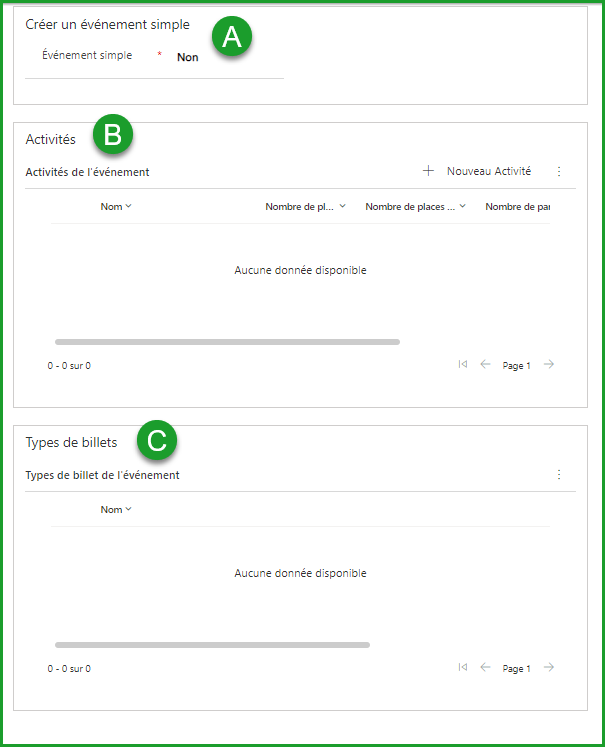
Task: Click the Activités grid horizontal scrollbar
Action: click(x=227, y=342)
